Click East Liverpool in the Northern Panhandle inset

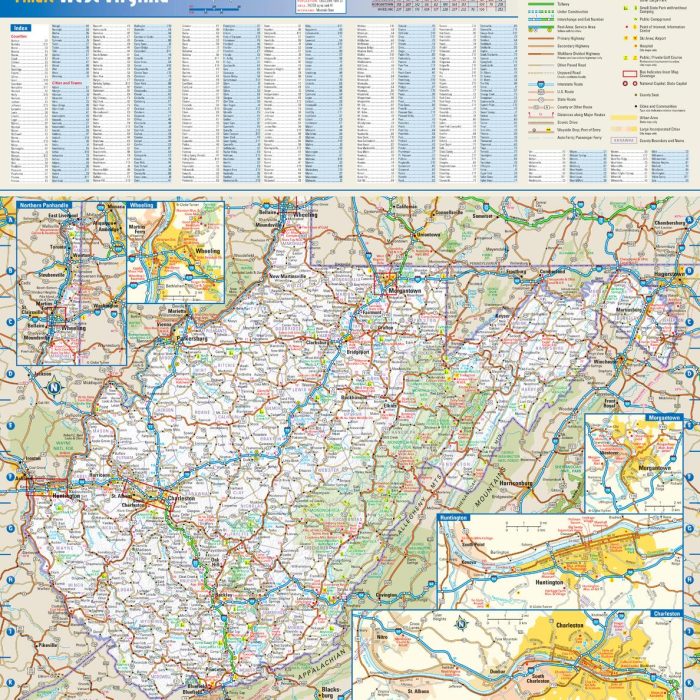coord(63,215)
